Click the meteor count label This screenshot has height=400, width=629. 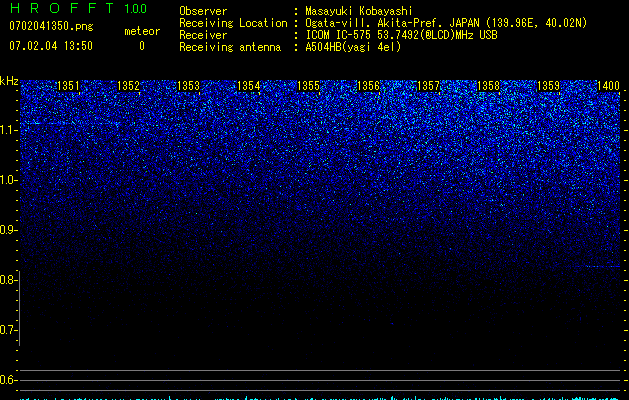click(142, 31)
